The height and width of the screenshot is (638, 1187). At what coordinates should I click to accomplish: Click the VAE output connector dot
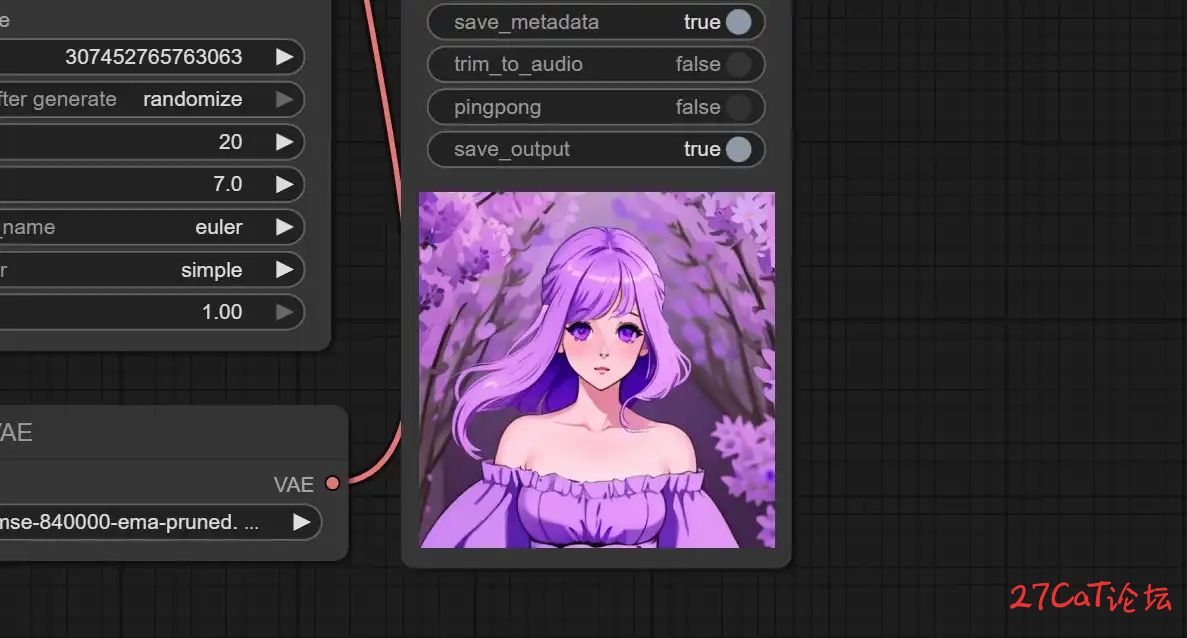pos(332,484)
